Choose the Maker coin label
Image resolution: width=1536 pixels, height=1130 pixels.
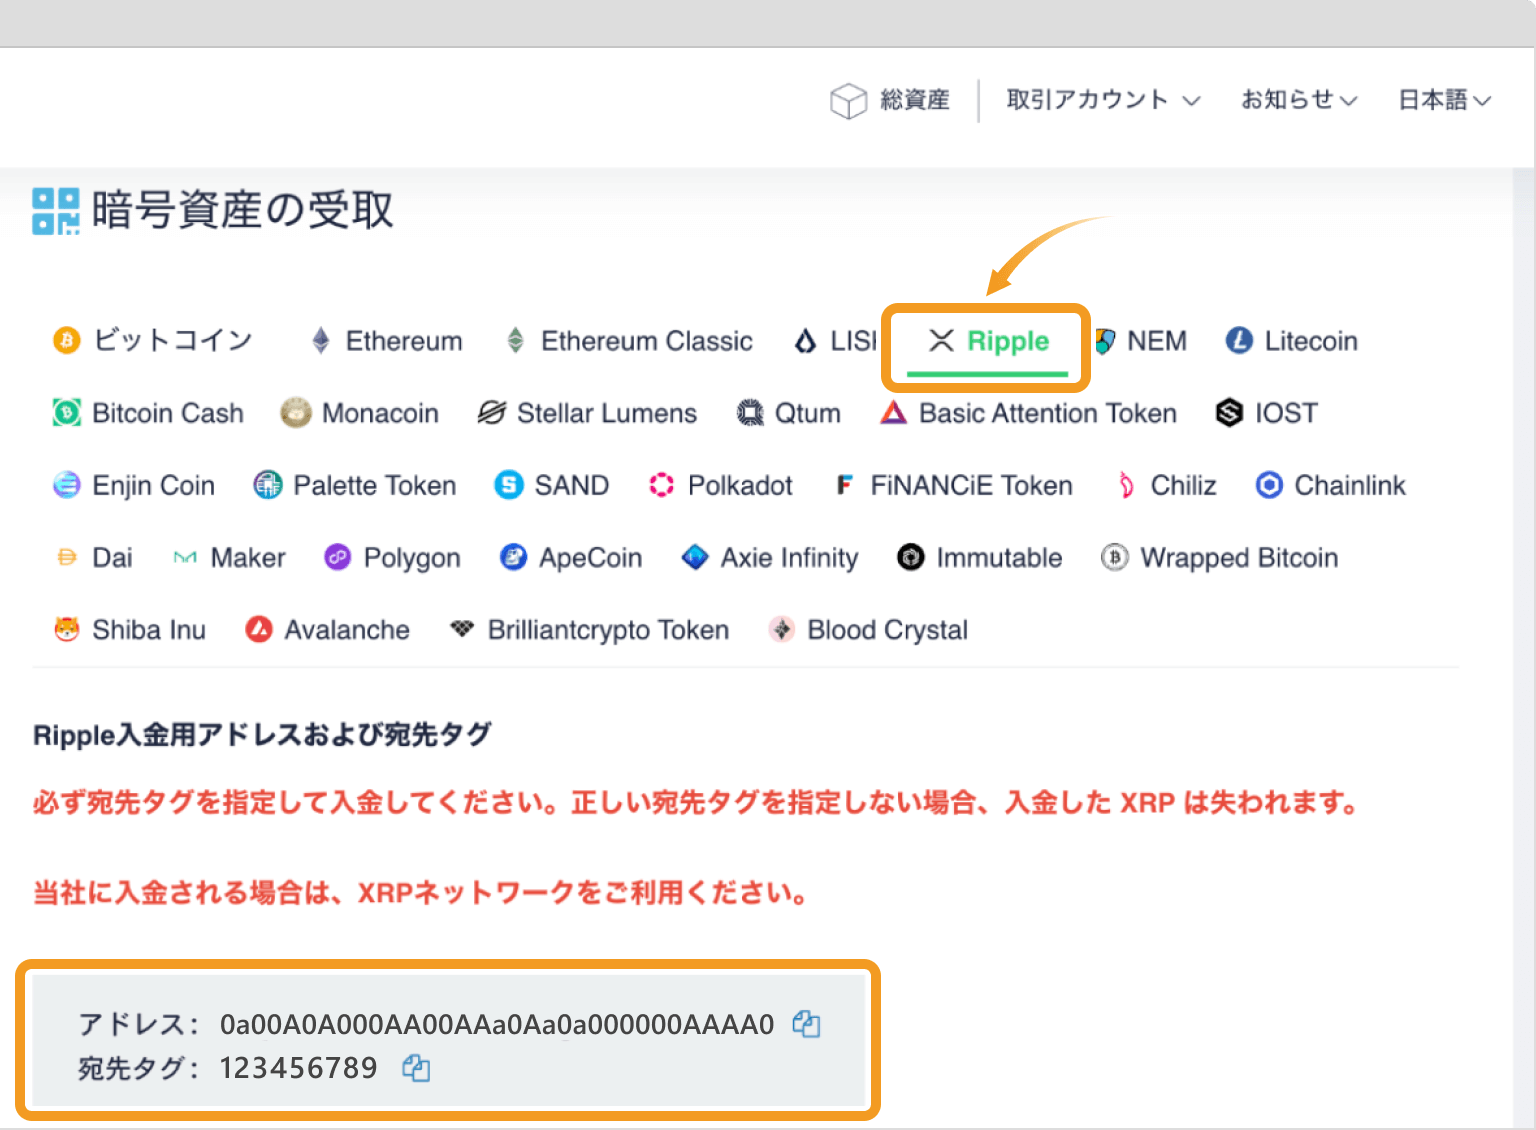coord(248,557)
